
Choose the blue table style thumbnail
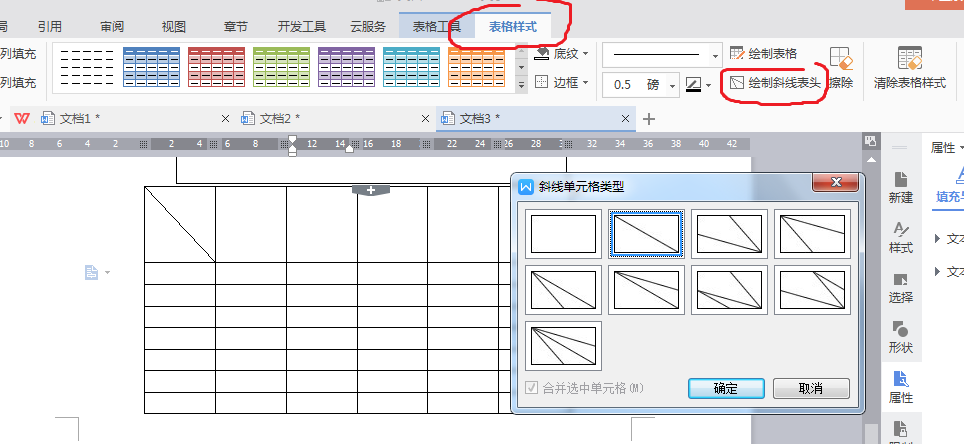click(151, 67)
